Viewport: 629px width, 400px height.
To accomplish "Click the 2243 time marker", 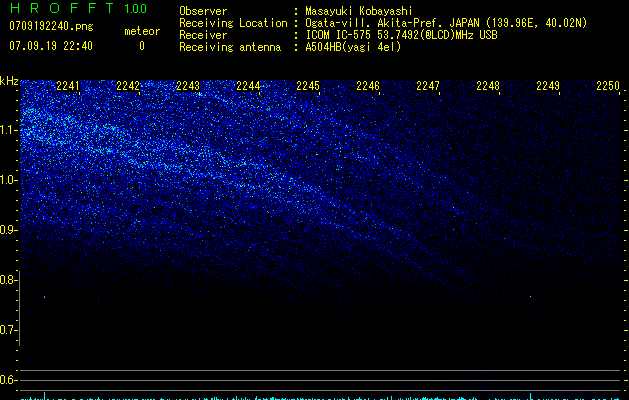I will (188, 86).
